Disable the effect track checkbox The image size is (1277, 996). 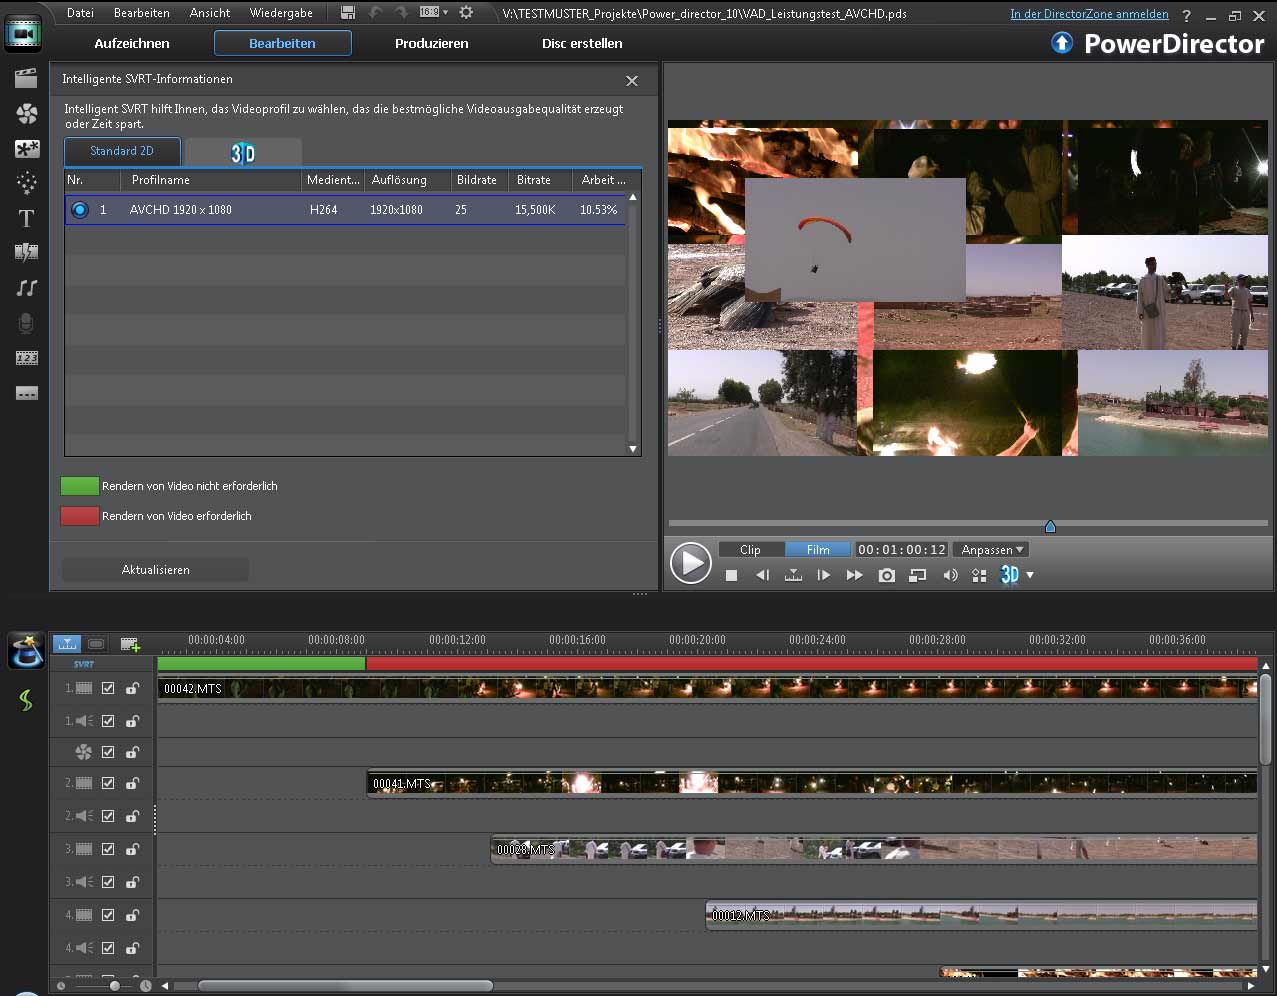pos(108,752)
